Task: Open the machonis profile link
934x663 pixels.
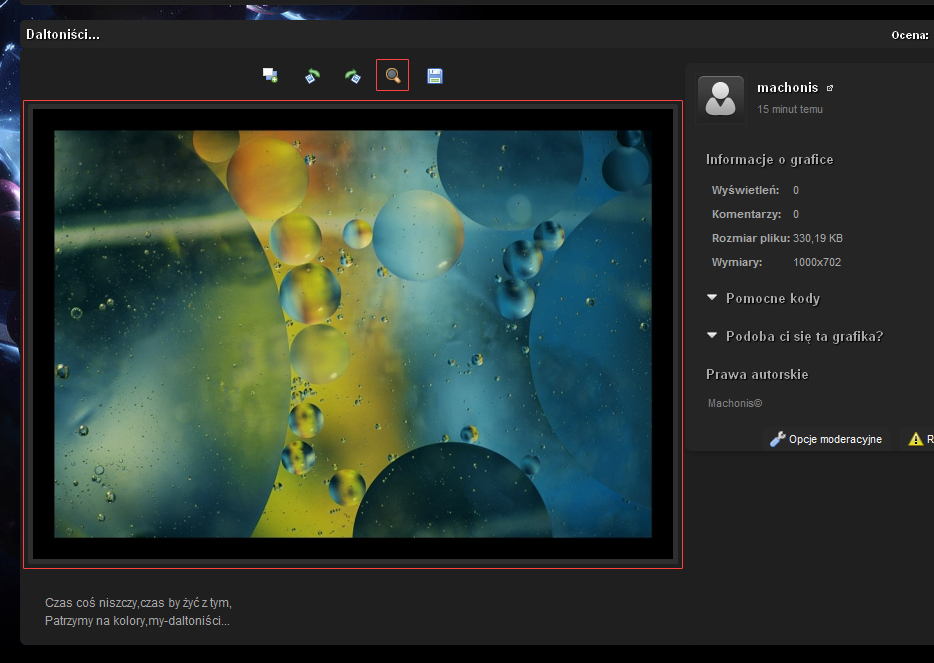Action: click(787, 88)
